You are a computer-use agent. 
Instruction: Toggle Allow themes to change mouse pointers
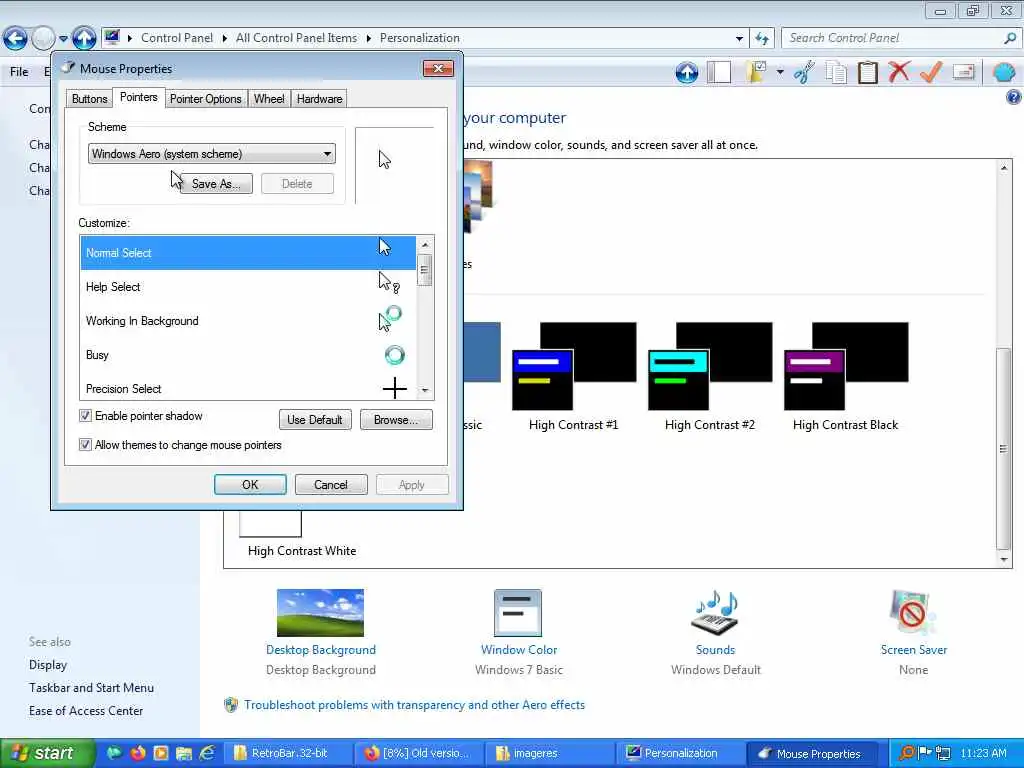(x=85, y=445)
